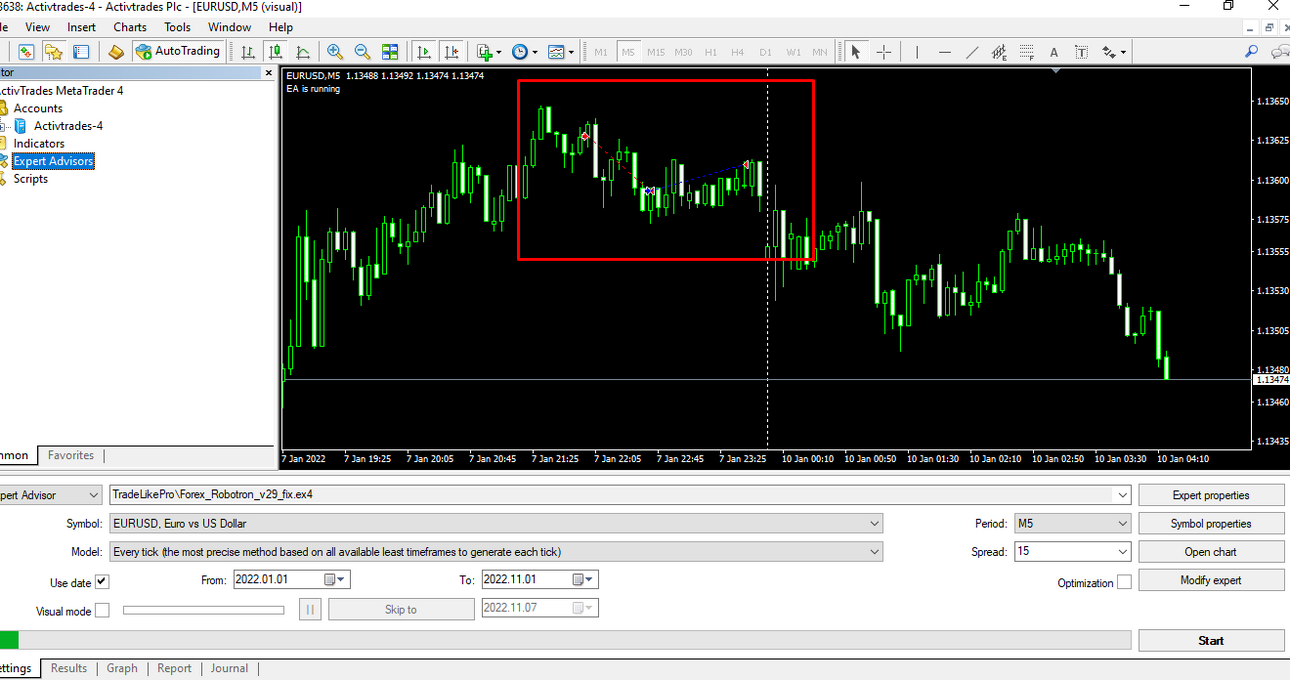Image resolution: width=1290 pixels, height=680 pixels.
Task: Open the indicators list dropdown
Action: 489,52
